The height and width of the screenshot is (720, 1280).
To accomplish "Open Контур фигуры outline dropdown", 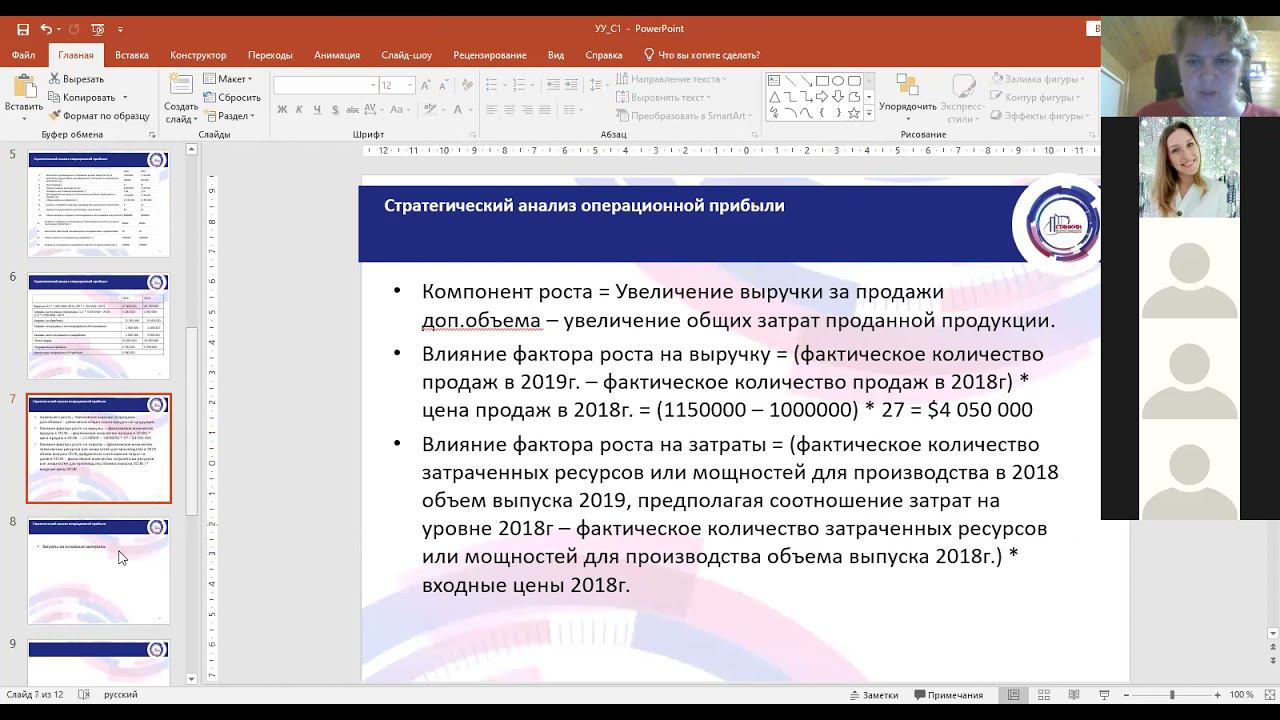I will (x=1037, y=97).
